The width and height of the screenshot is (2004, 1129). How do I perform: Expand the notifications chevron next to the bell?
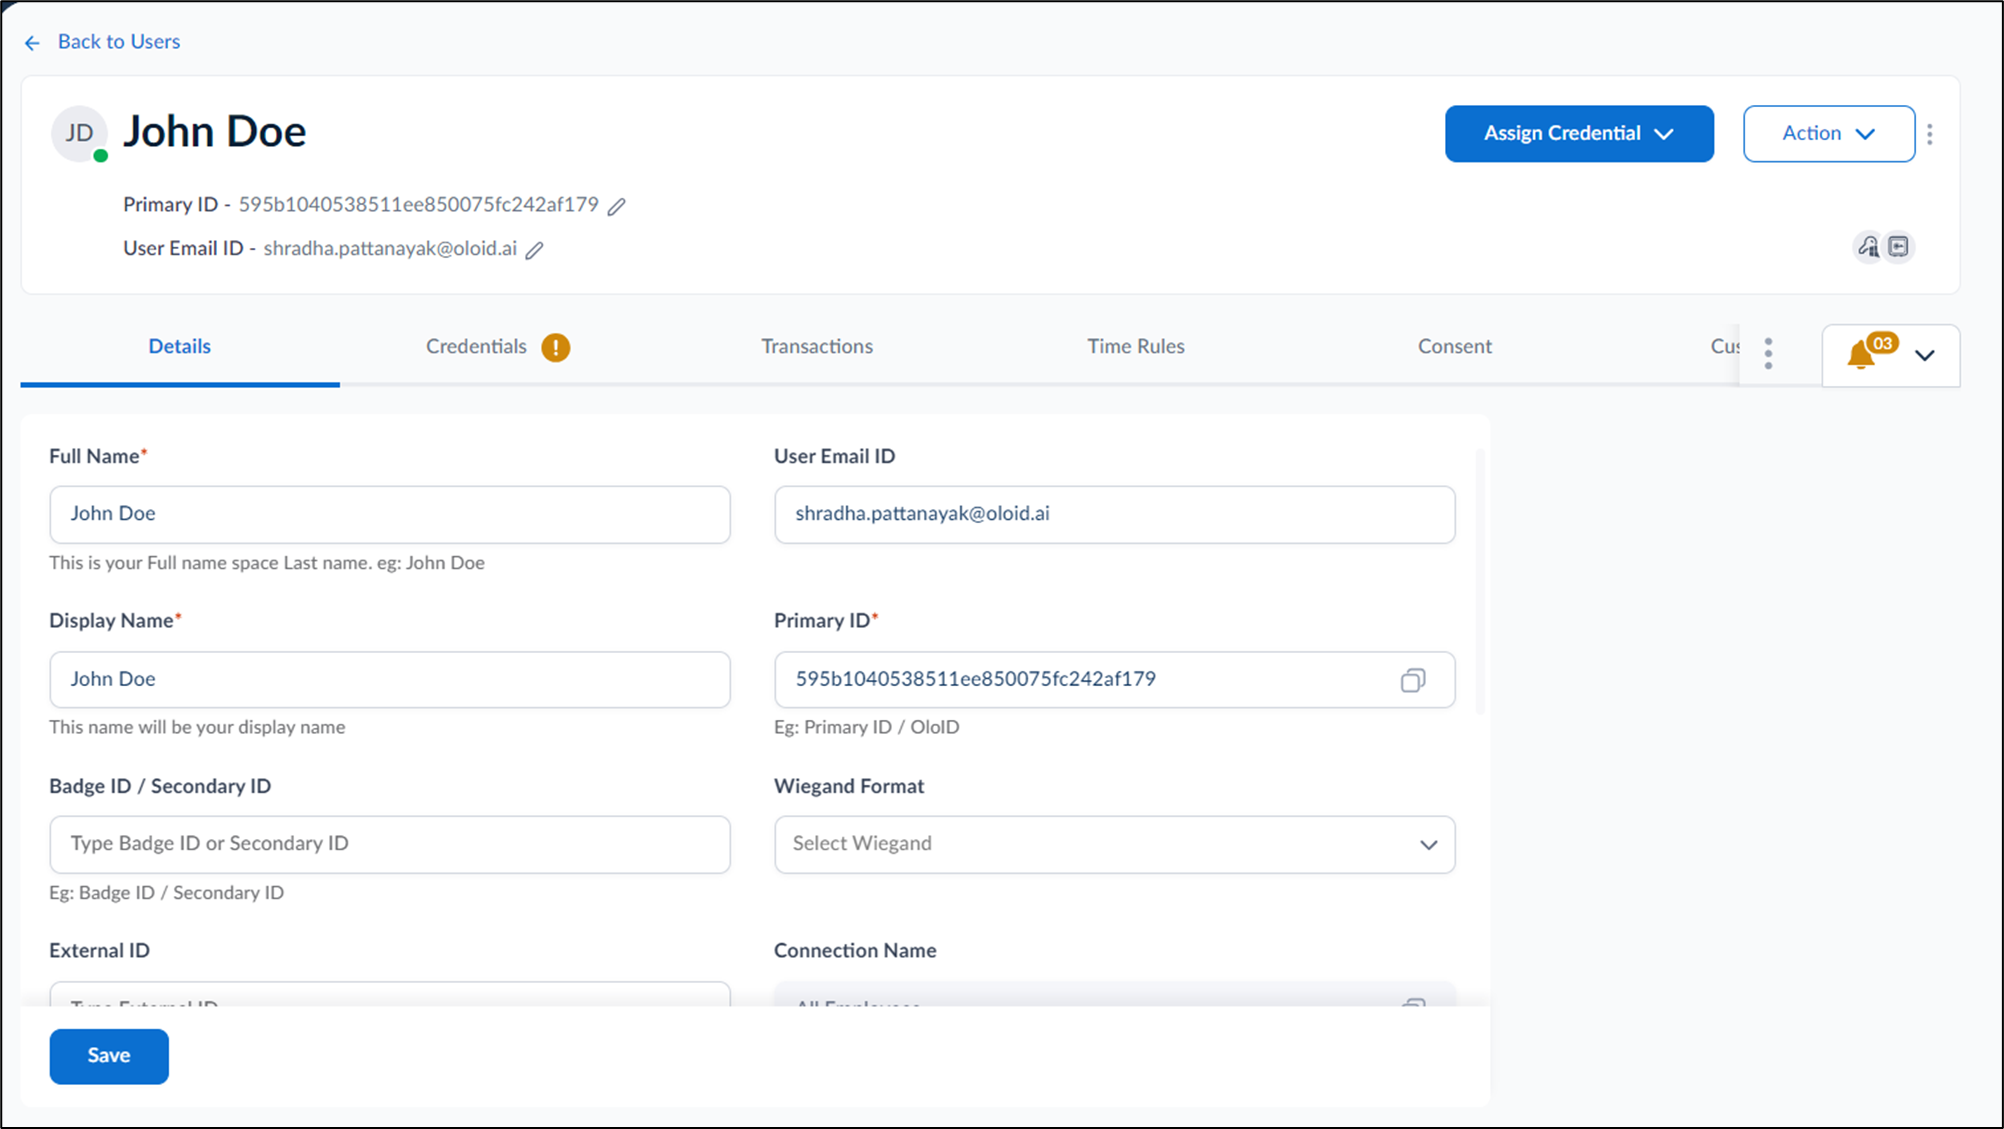(1925, 355)
